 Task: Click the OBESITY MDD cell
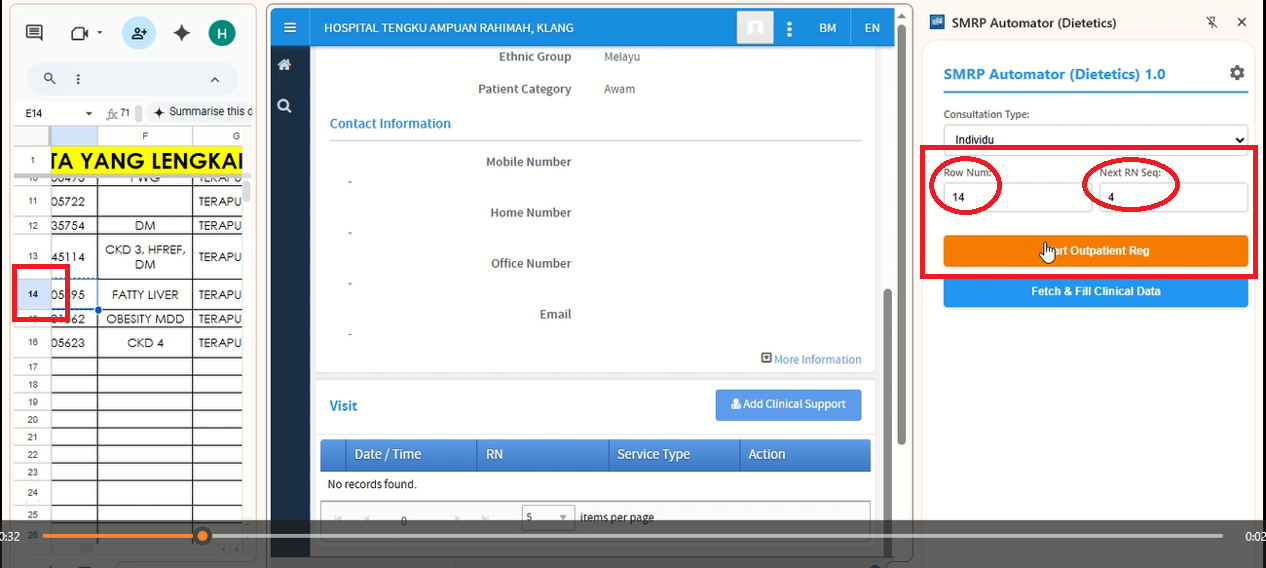145,319
